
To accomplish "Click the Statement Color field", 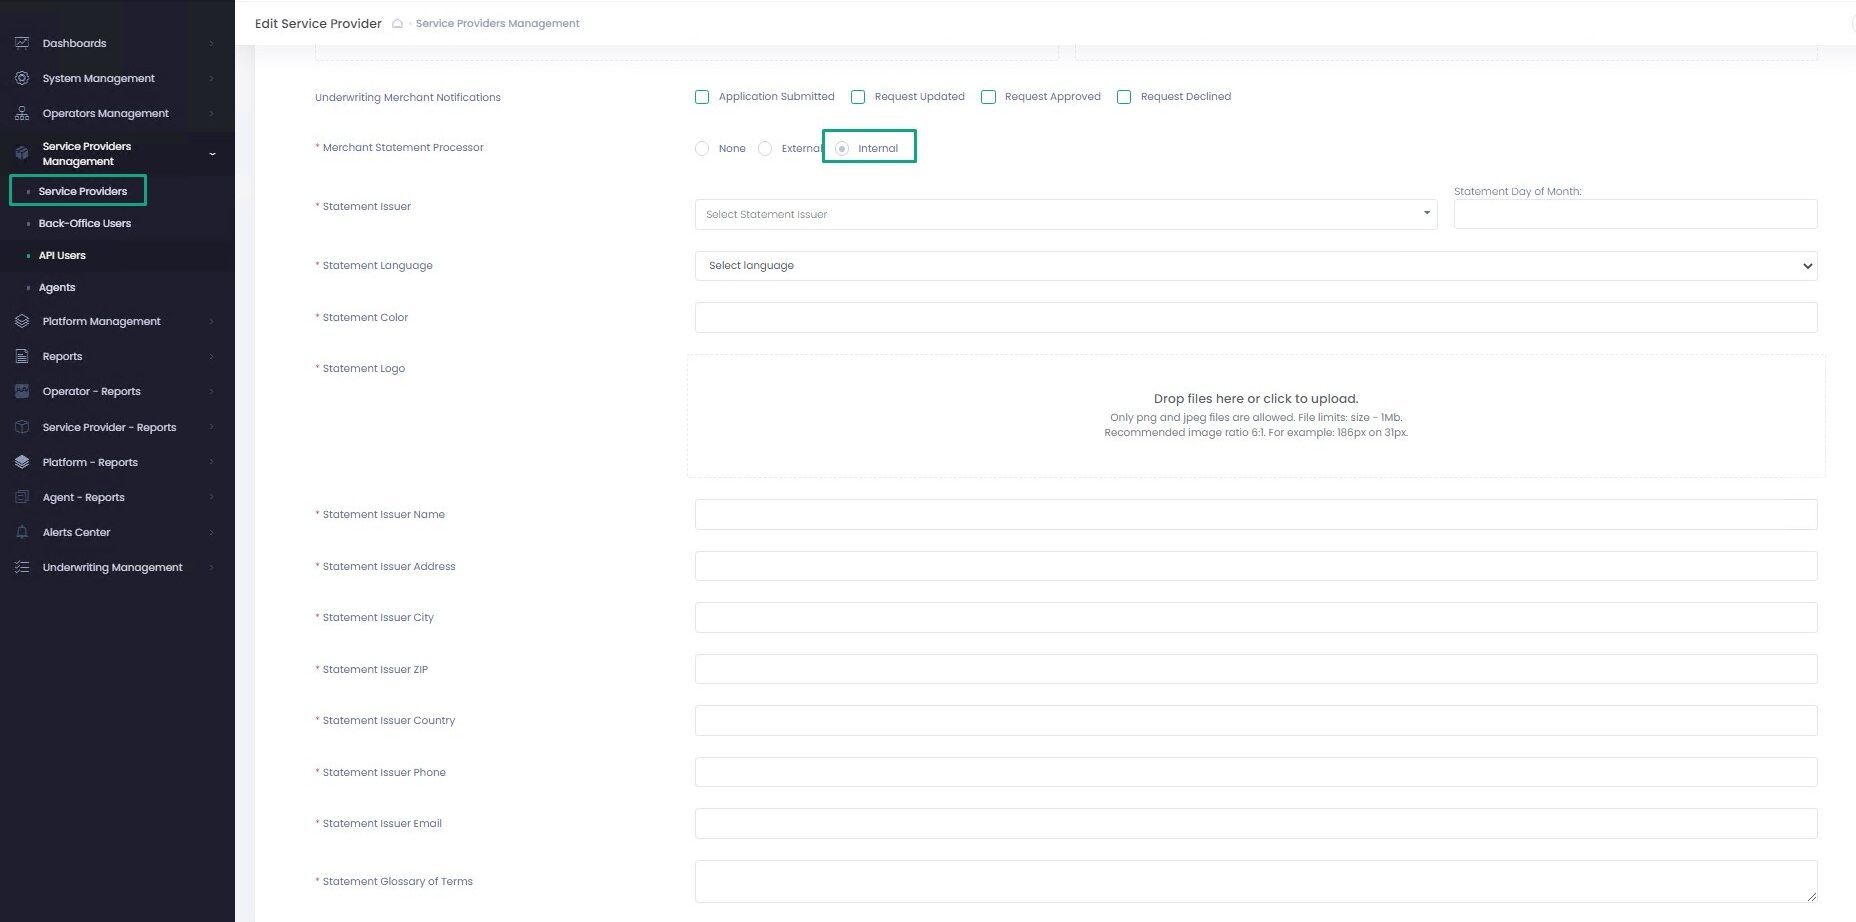I will point(1255,318).
